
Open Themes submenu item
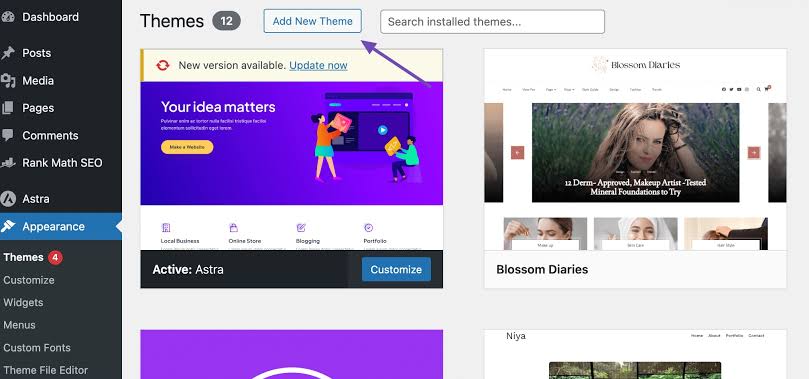coord(23,257)
